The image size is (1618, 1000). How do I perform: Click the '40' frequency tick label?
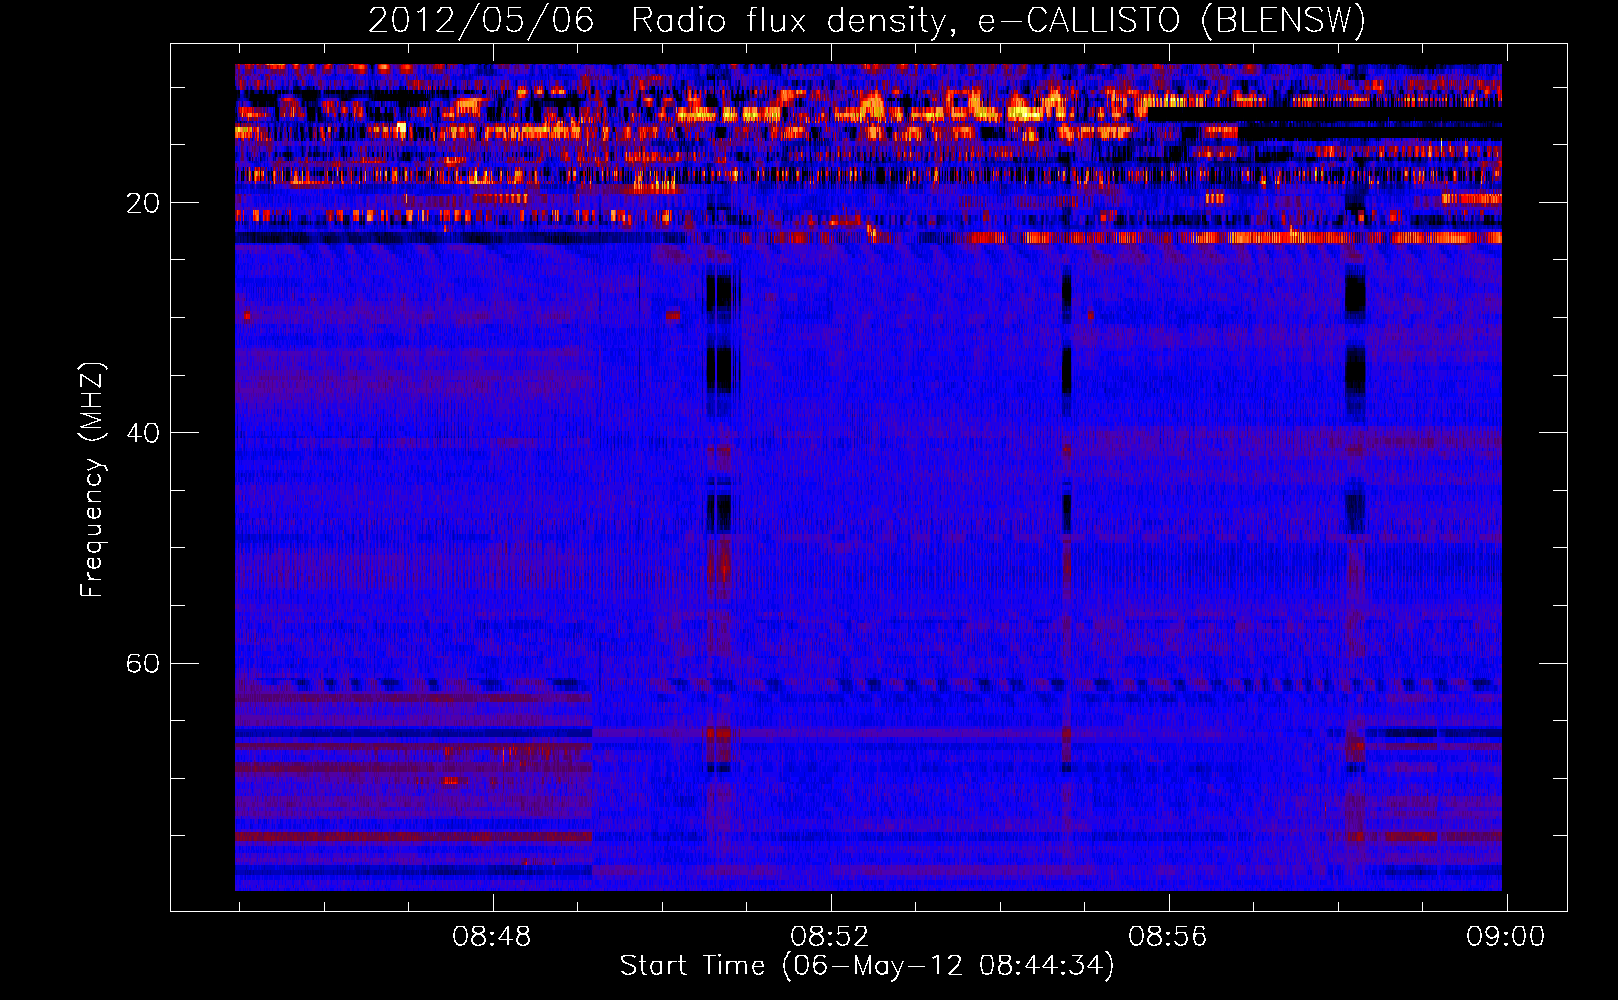coord(143,433)
